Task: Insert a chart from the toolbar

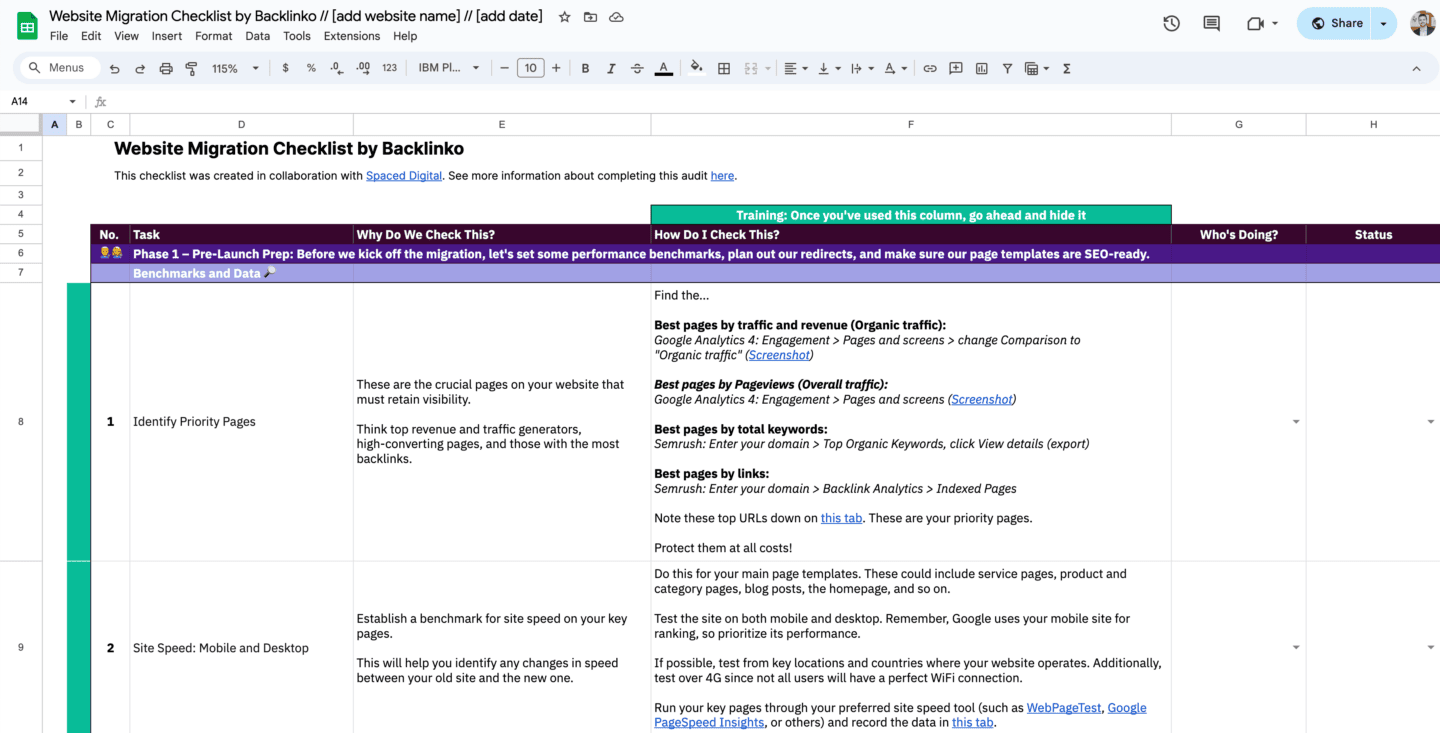Action: pos(981,68)
